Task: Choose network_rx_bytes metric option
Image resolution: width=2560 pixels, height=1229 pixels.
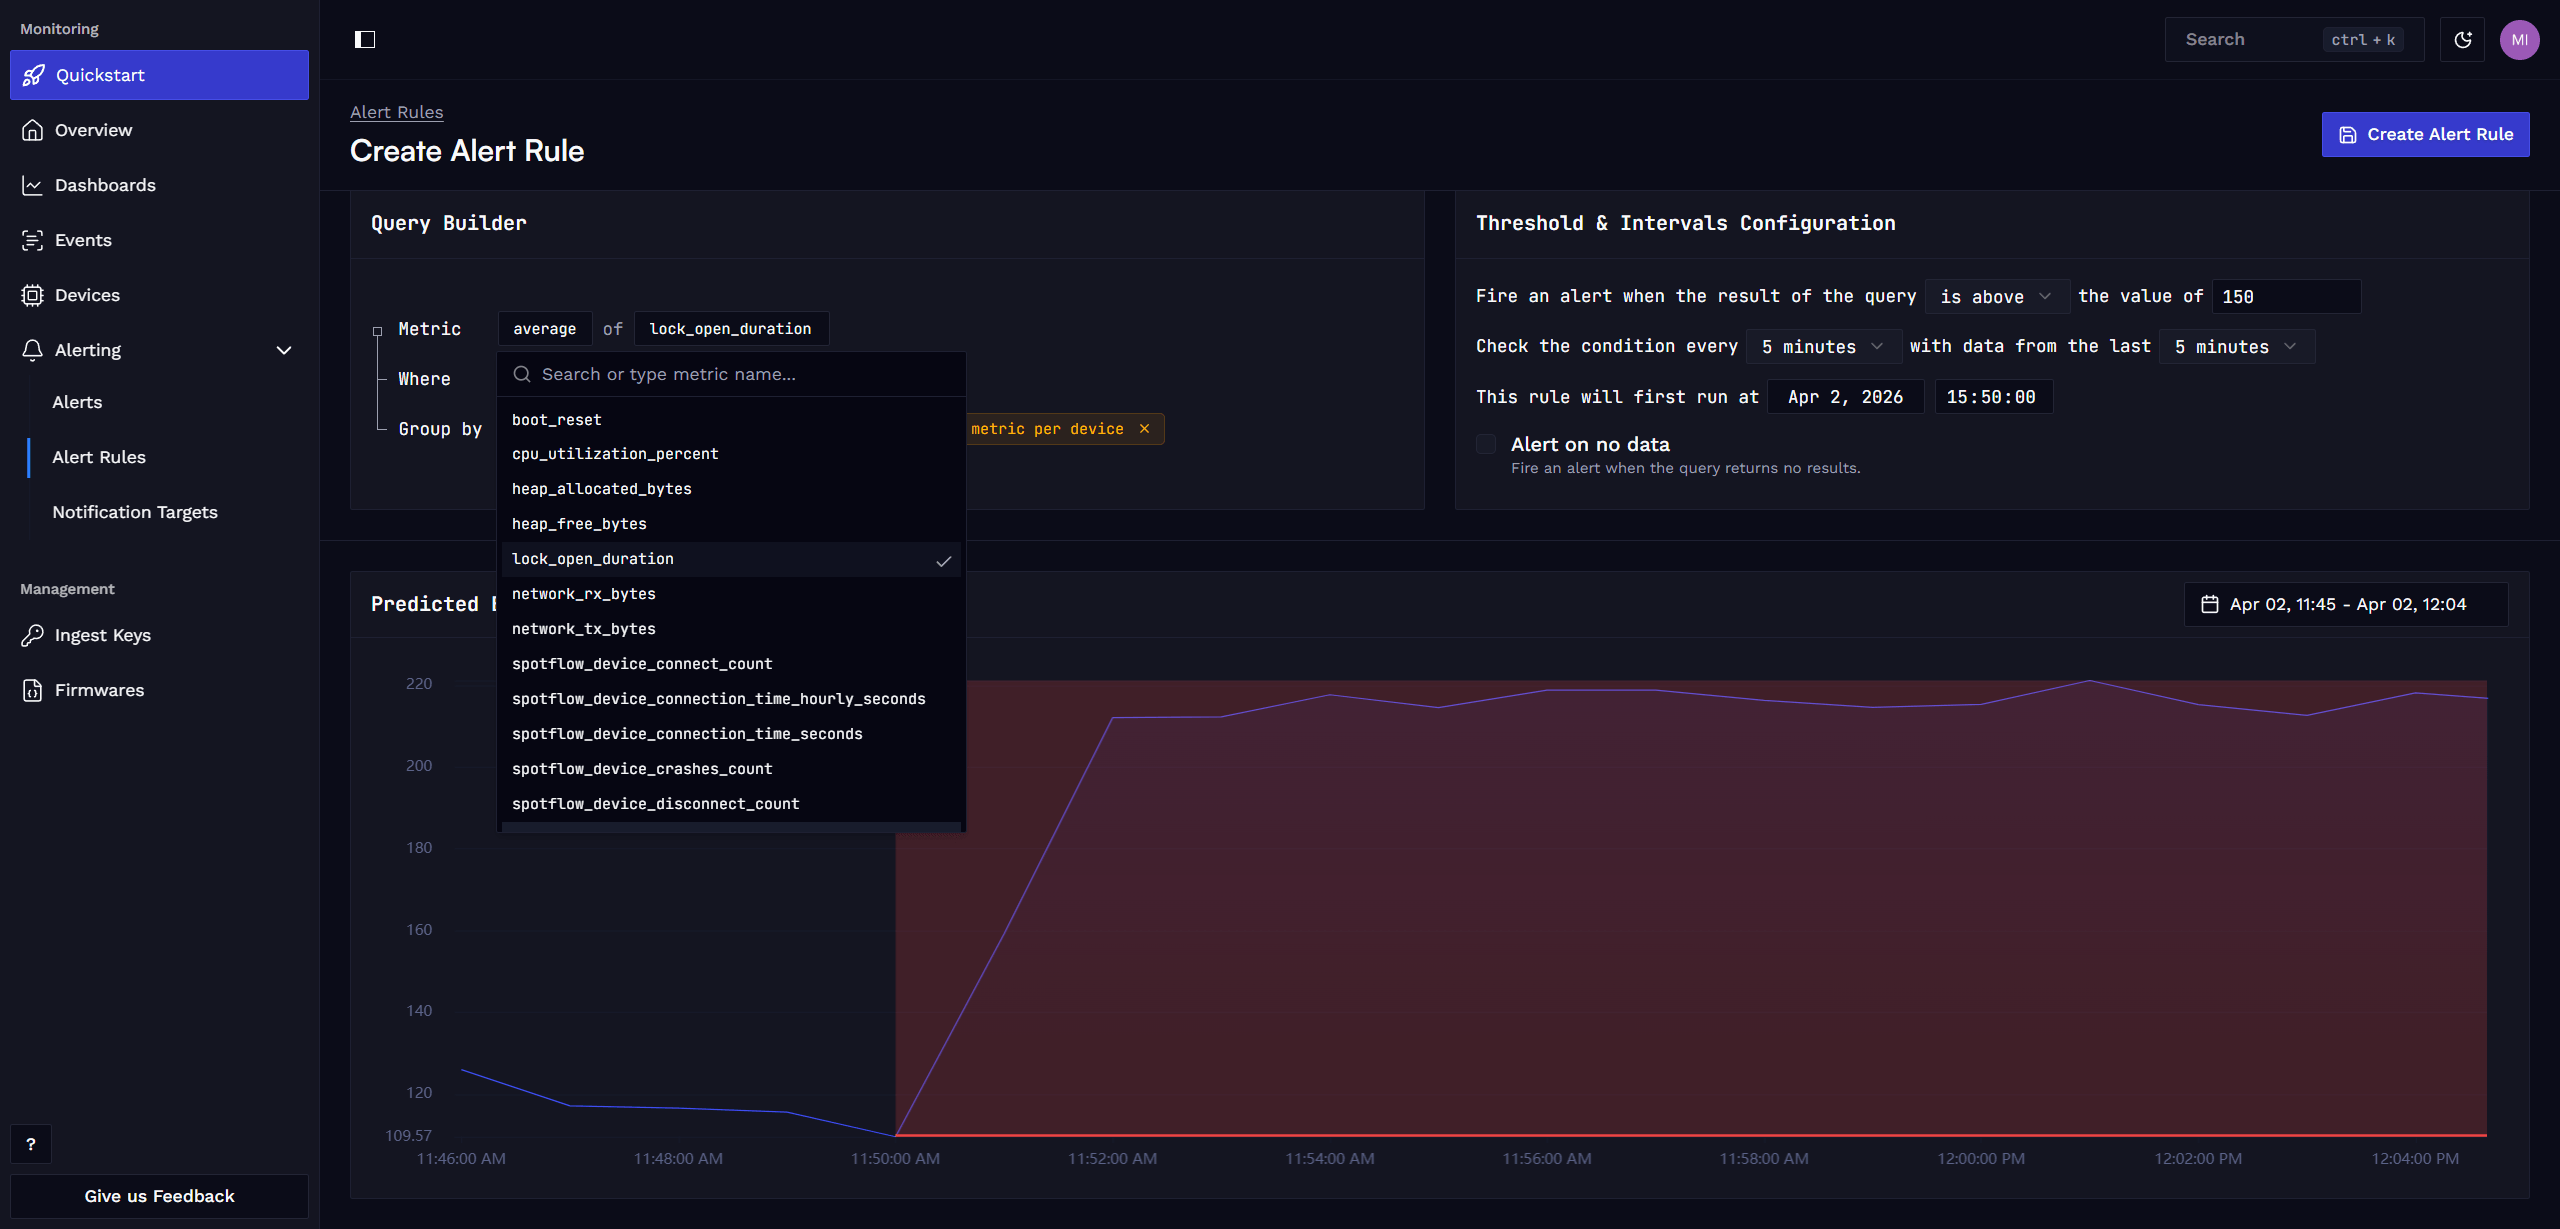Action: (584, 594)
